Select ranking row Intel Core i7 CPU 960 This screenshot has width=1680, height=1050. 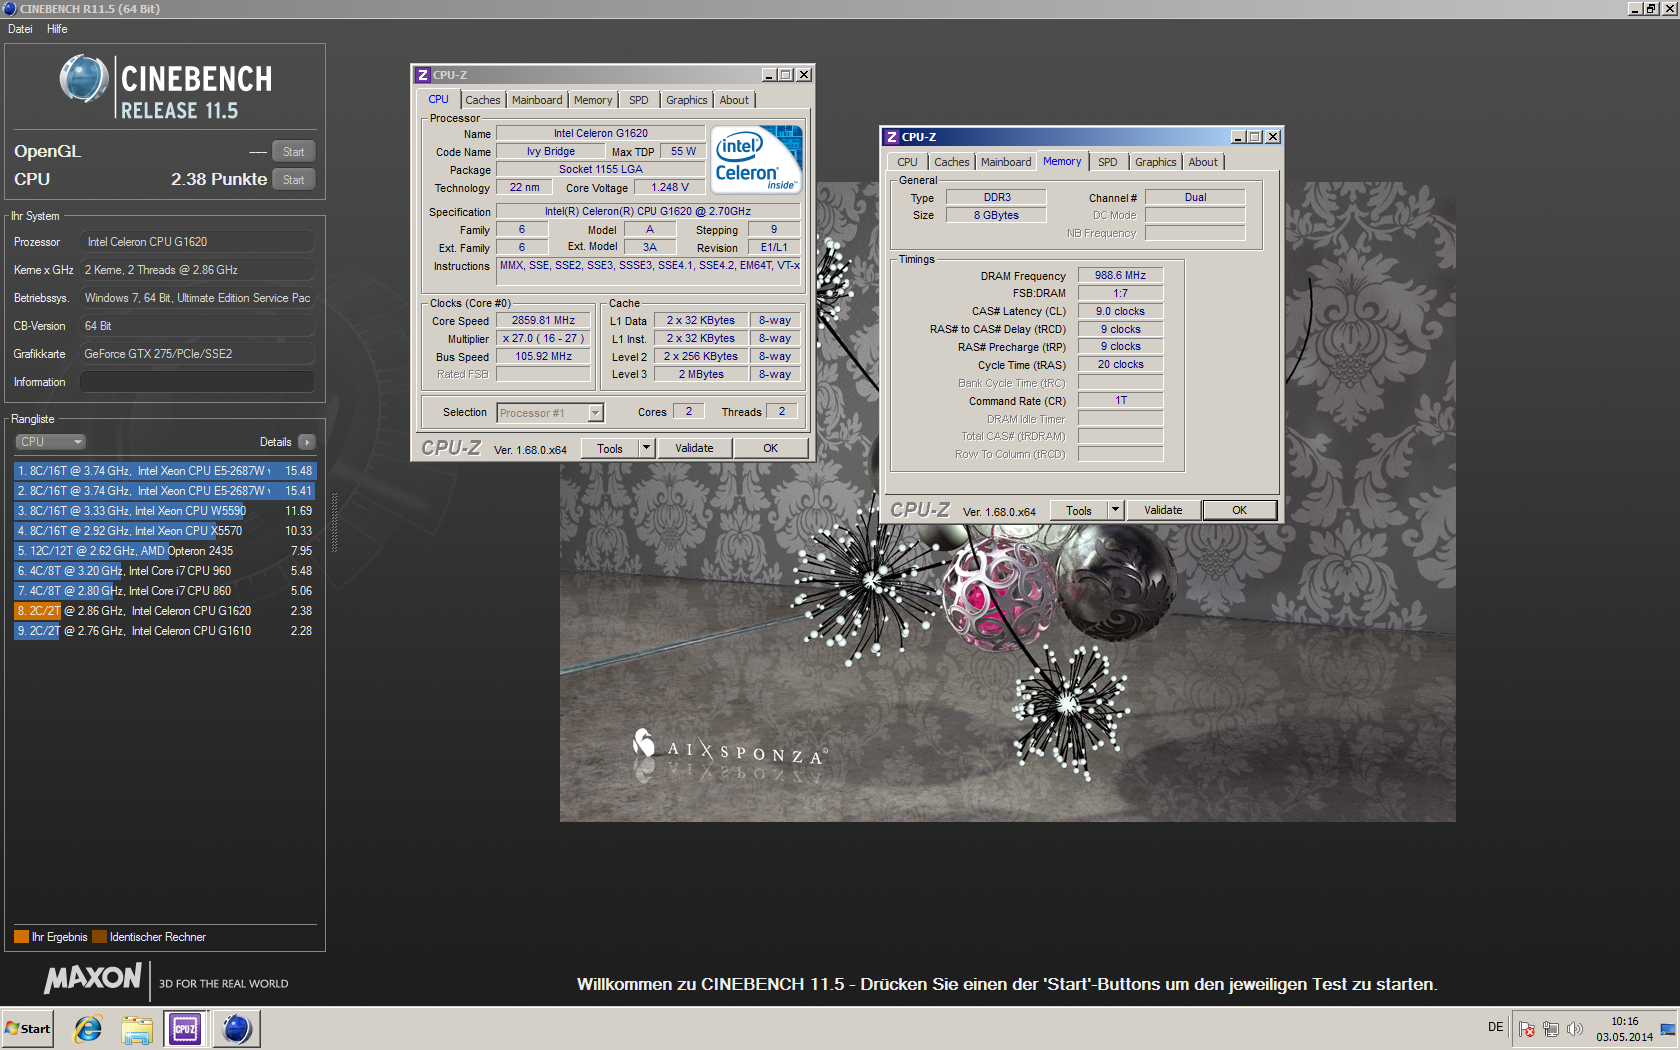165,571
